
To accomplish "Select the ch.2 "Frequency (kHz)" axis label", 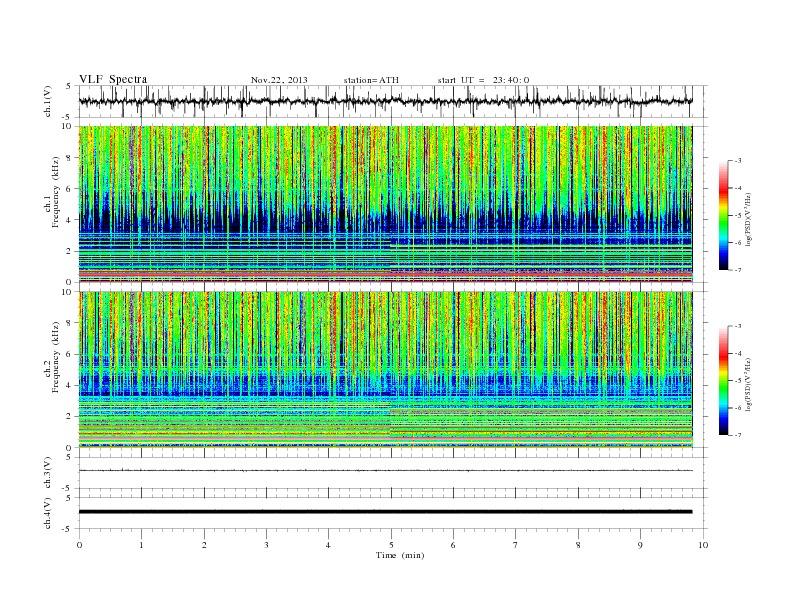I will (x=56, y=356).
